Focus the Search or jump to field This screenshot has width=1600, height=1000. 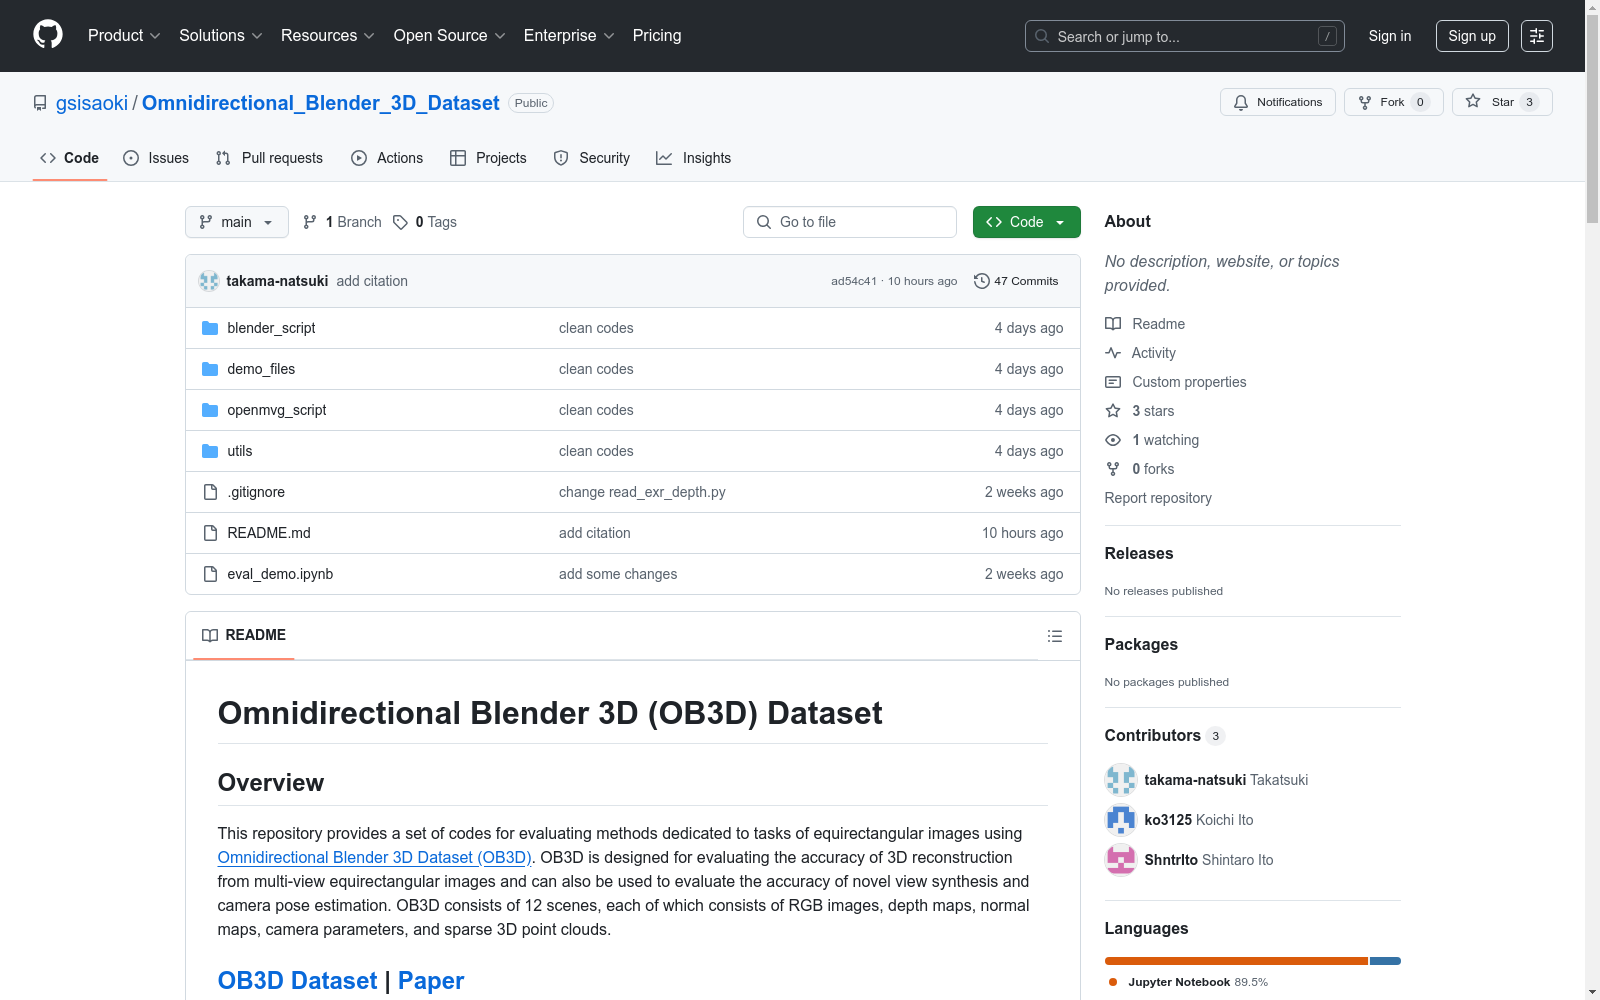tap(1185, 36)
